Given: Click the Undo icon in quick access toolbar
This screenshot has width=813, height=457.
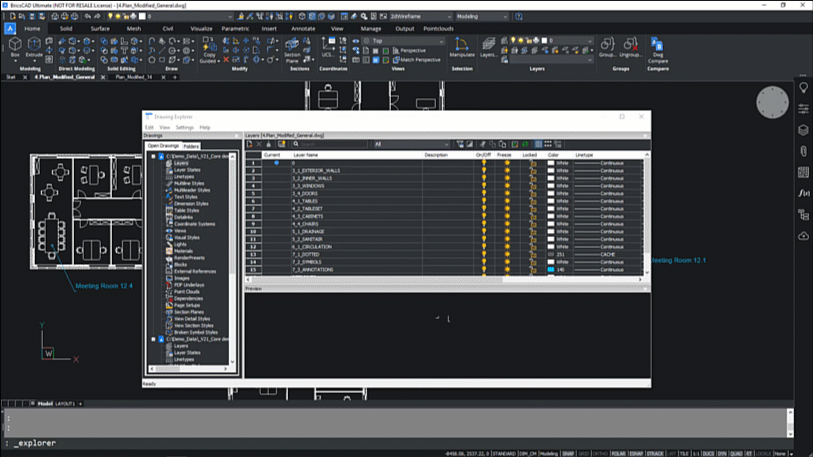Looking at the screenshot, I should [88, 17].
